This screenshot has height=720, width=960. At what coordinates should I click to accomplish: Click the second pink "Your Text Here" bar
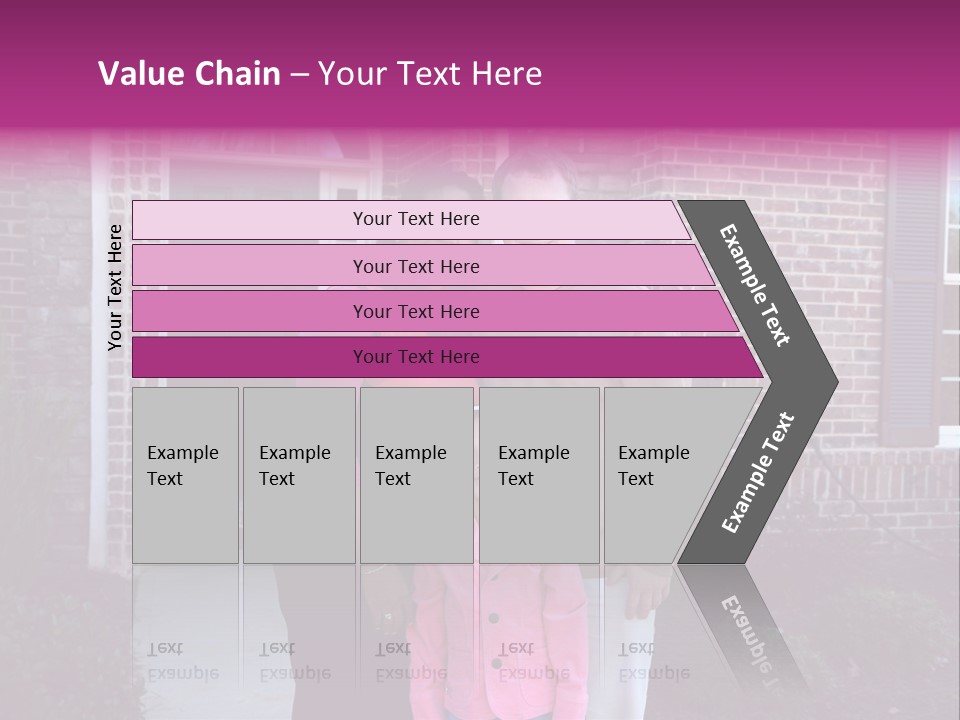(415, 266)
